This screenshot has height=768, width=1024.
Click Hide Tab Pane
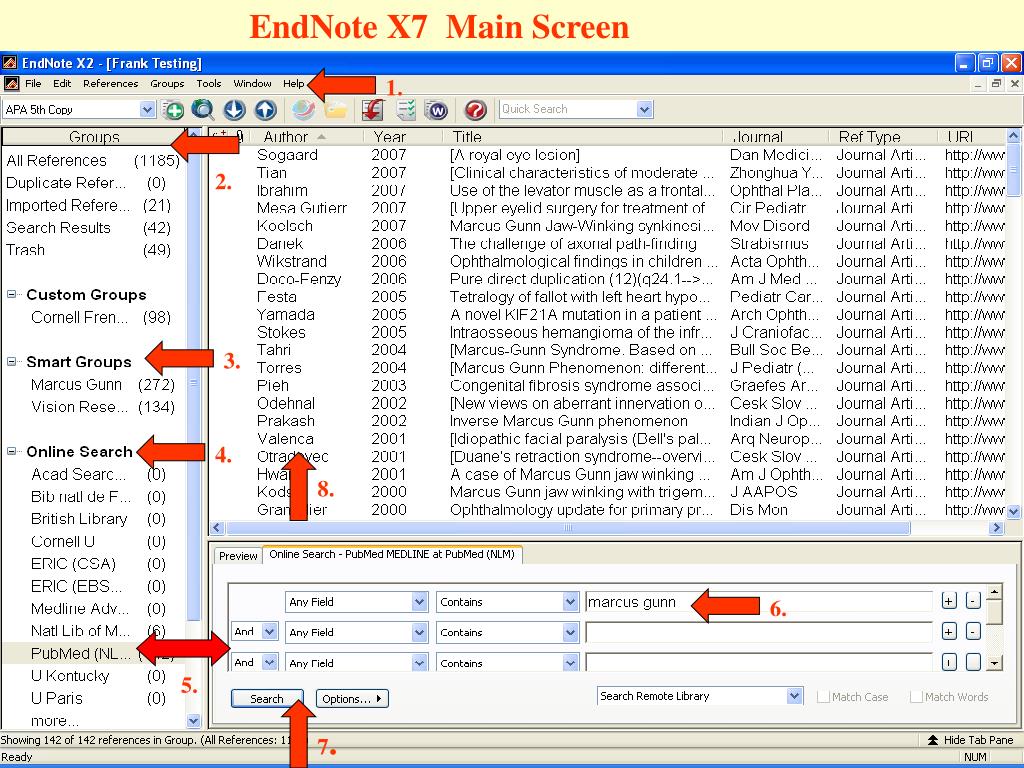click(970, 740)
